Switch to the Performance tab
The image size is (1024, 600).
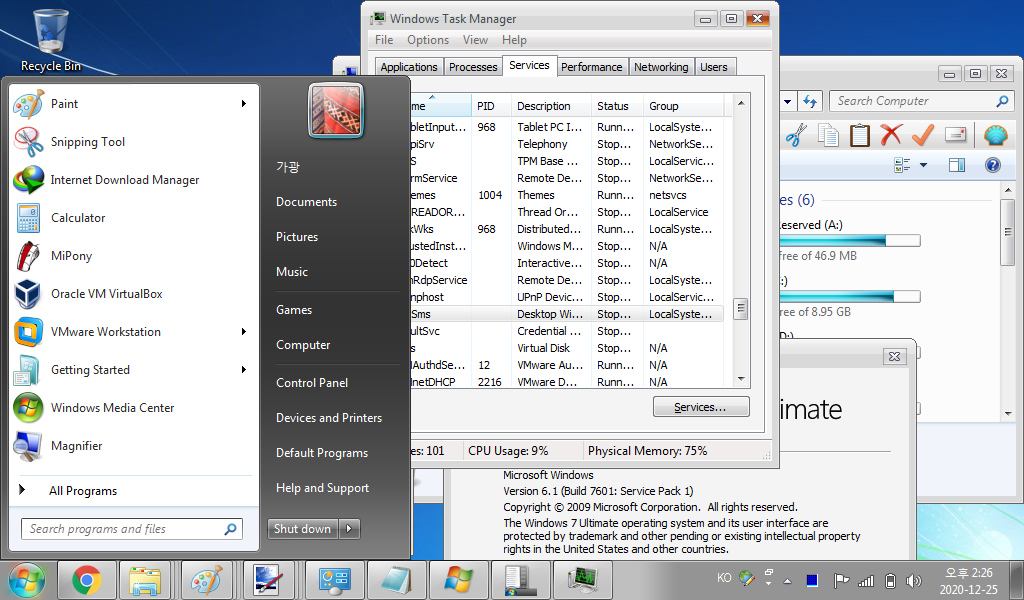coord(592,67)
